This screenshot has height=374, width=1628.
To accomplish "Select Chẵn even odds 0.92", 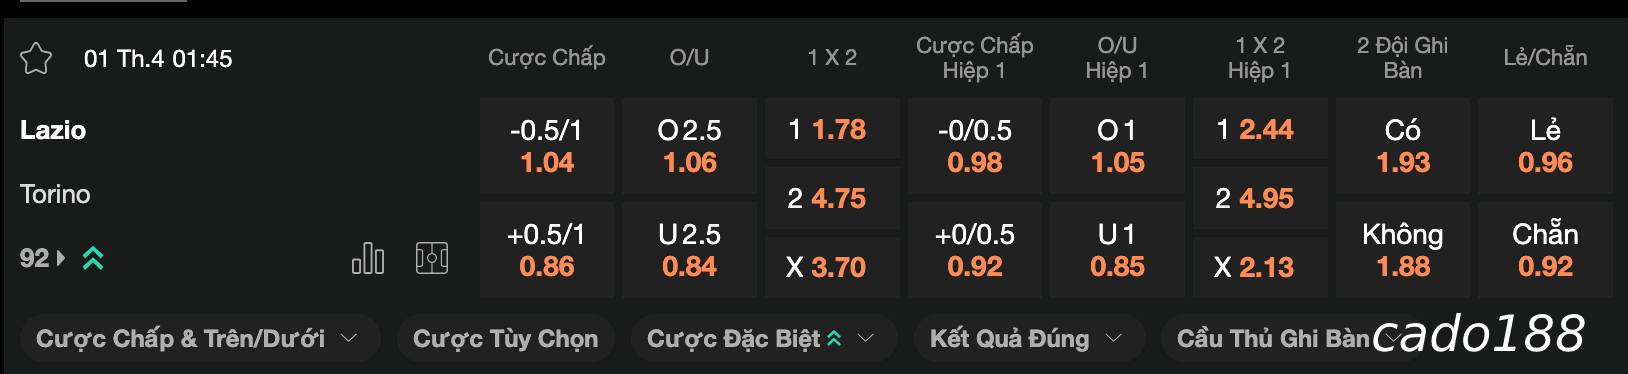I will click(1545, 250).
